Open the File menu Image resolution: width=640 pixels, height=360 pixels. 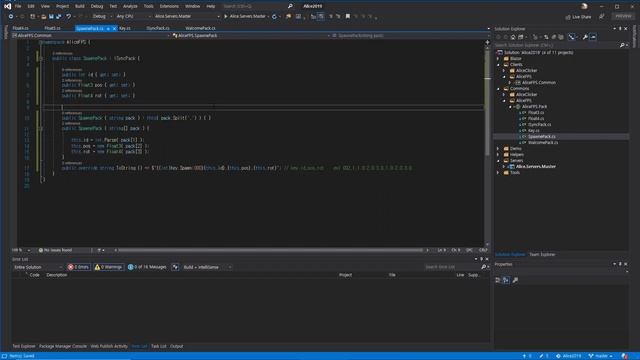coord(18,6)
